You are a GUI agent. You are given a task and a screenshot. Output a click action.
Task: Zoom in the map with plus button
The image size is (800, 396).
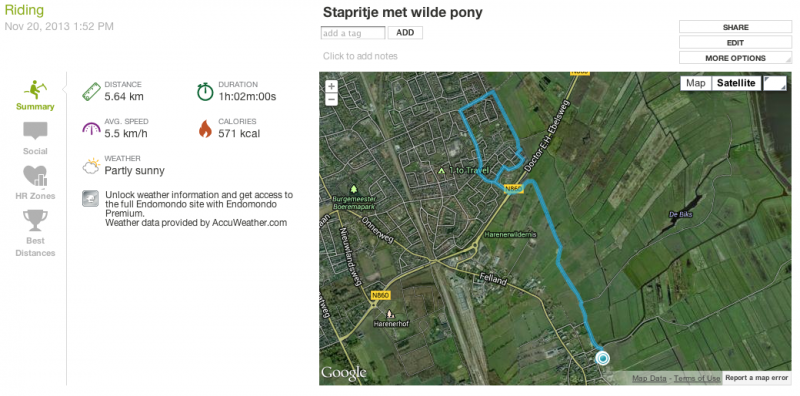click(332, 87)
